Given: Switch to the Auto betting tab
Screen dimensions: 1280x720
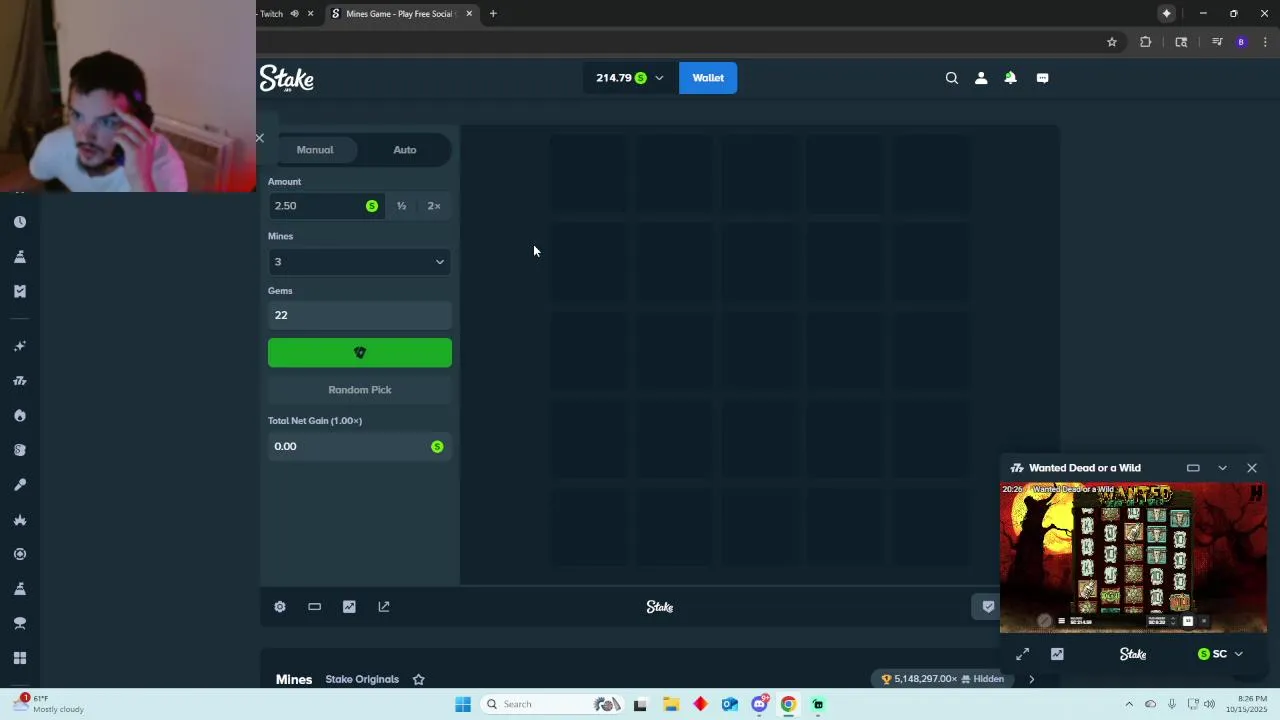Looking at the screenshot, I should 404,150.
